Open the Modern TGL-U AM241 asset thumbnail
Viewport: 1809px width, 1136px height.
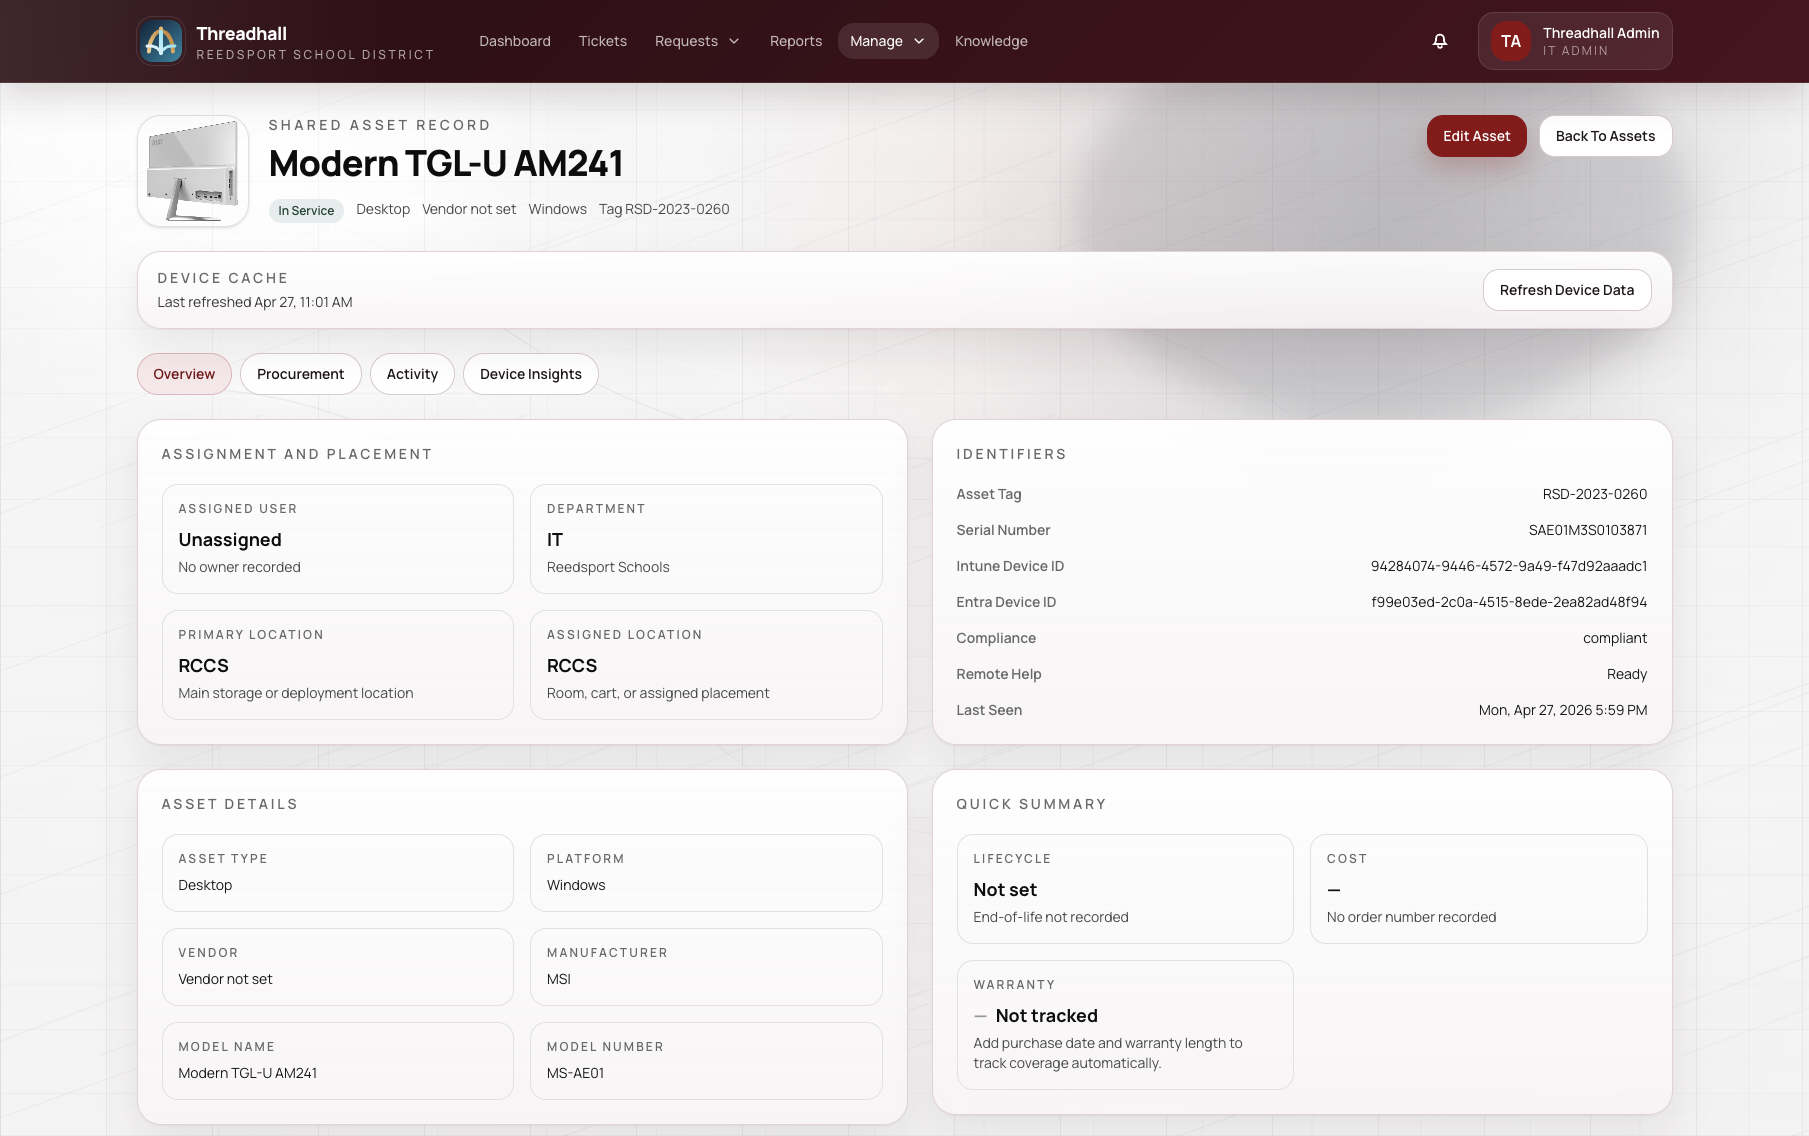click(193, 171)
